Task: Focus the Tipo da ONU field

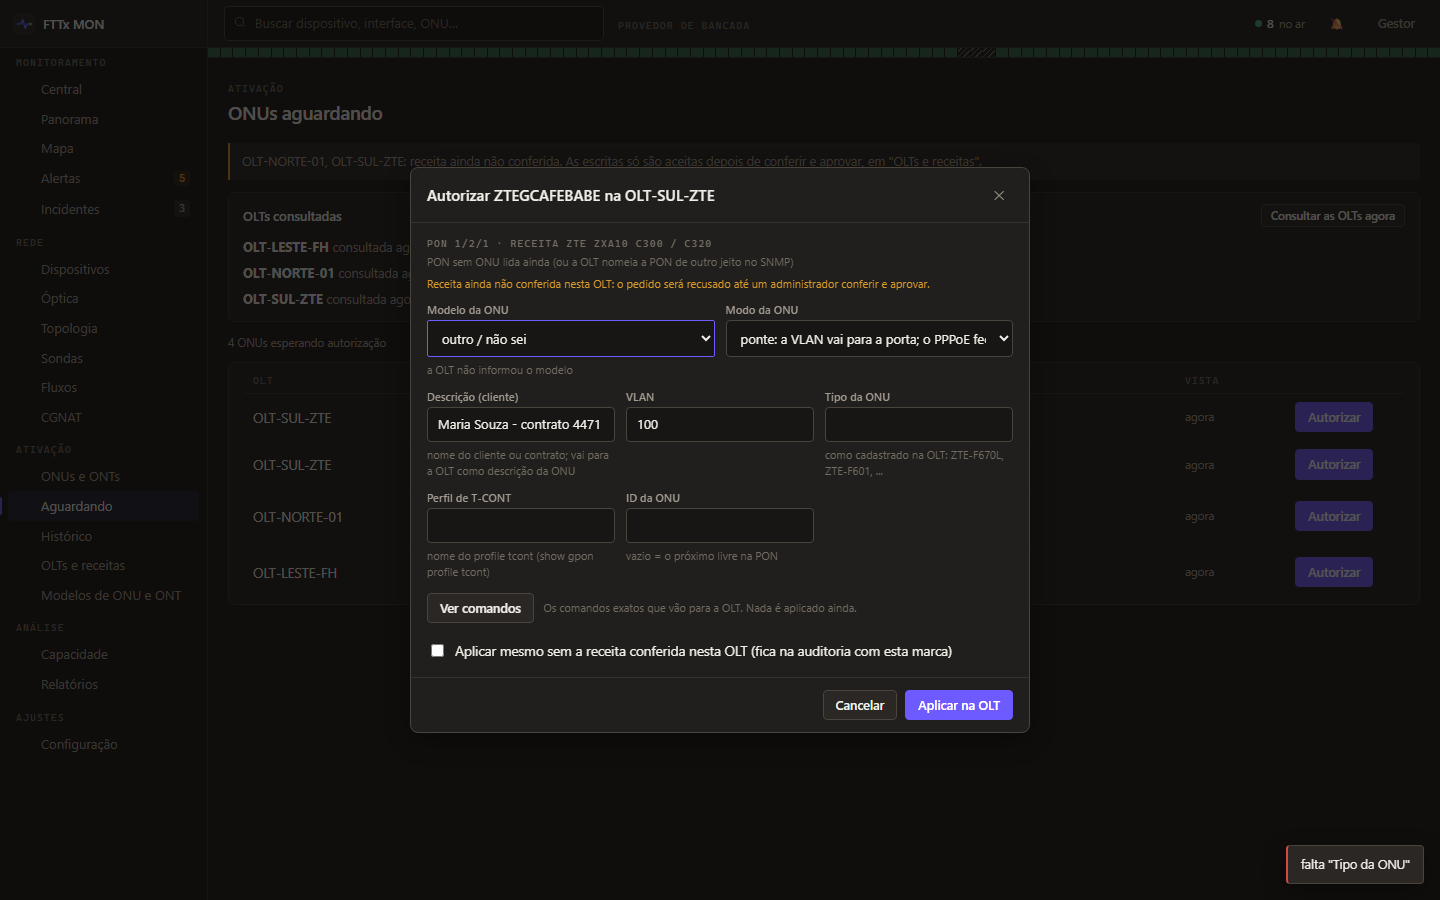Action: [919, 424]
